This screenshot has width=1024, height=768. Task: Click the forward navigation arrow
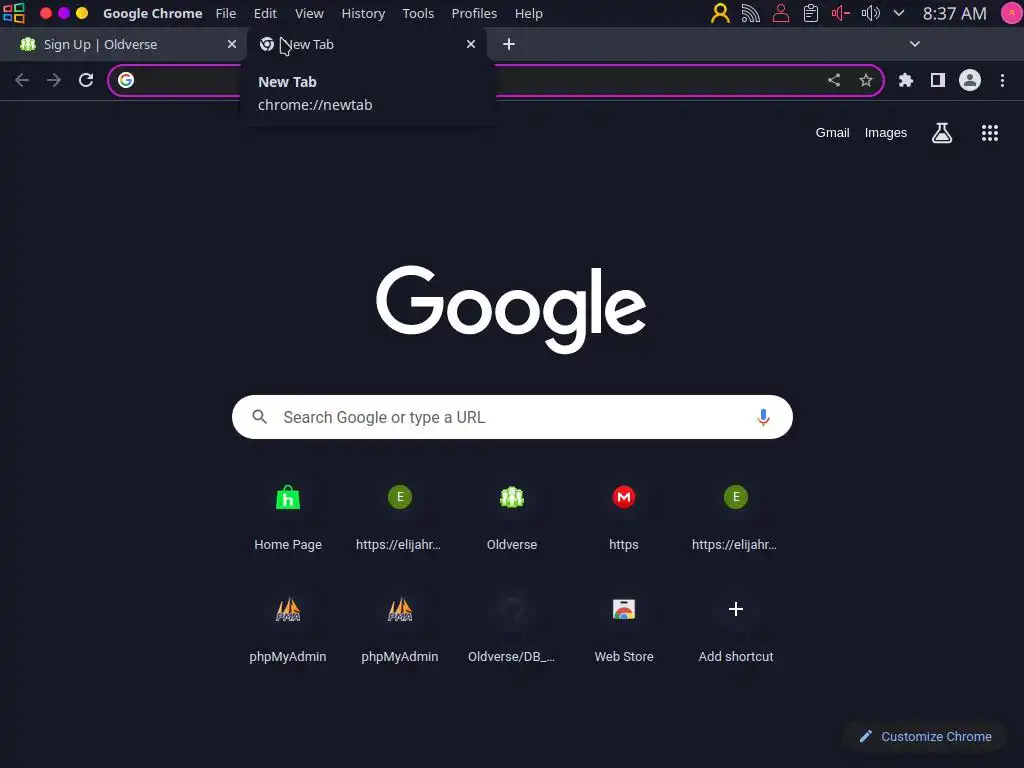(x=54, y=80)
